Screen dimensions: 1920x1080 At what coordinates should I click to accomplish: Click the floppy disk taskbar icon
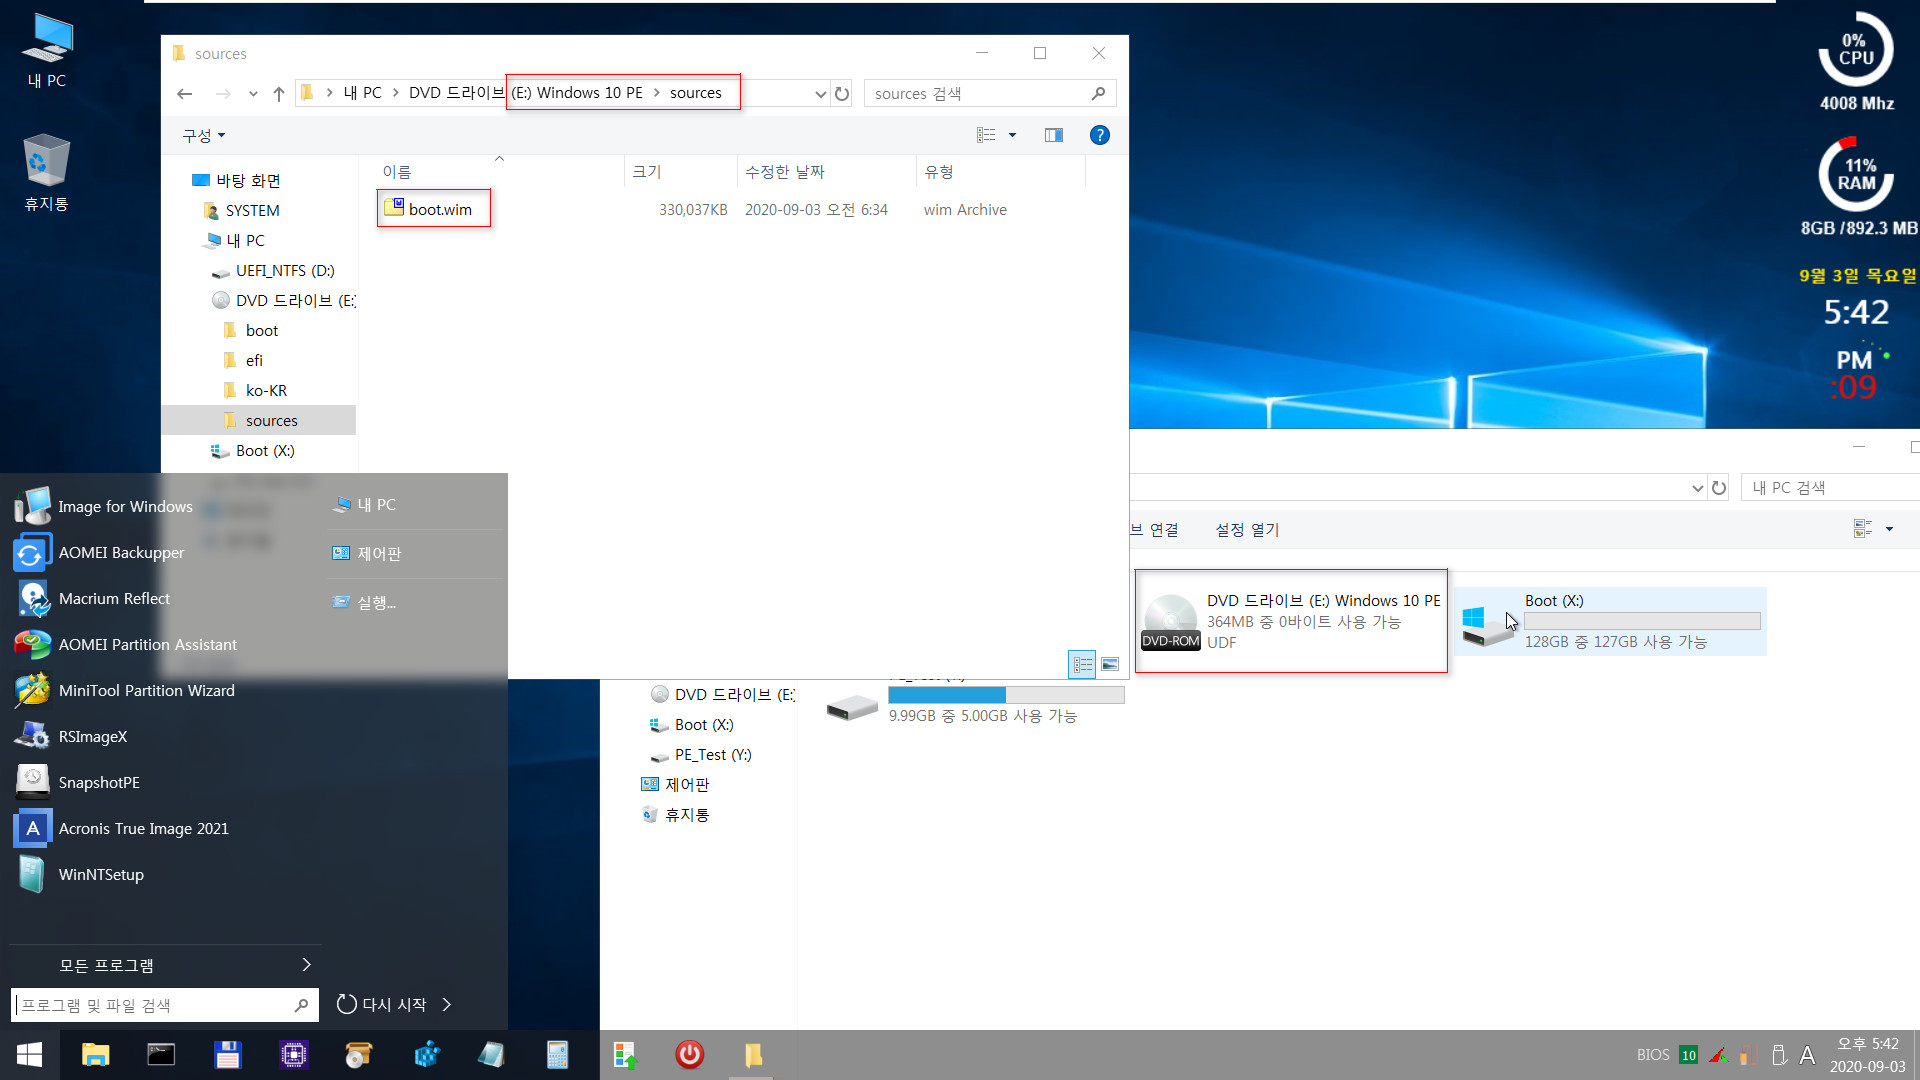coord(228,1055)
